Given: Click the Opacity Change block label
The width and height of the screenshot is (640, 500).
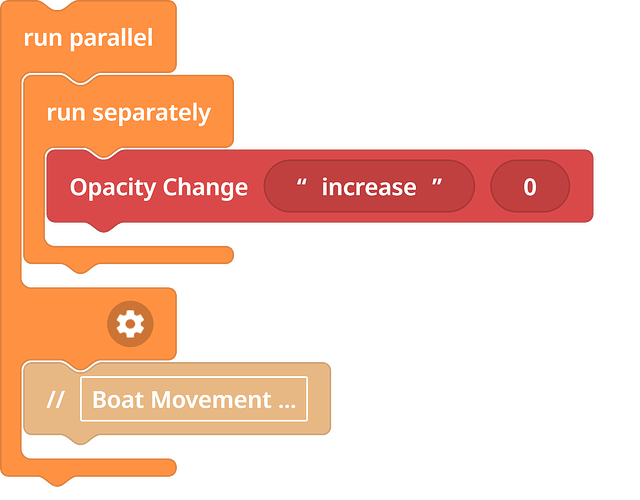Looking at the screenshot, I should click(158, 187).
